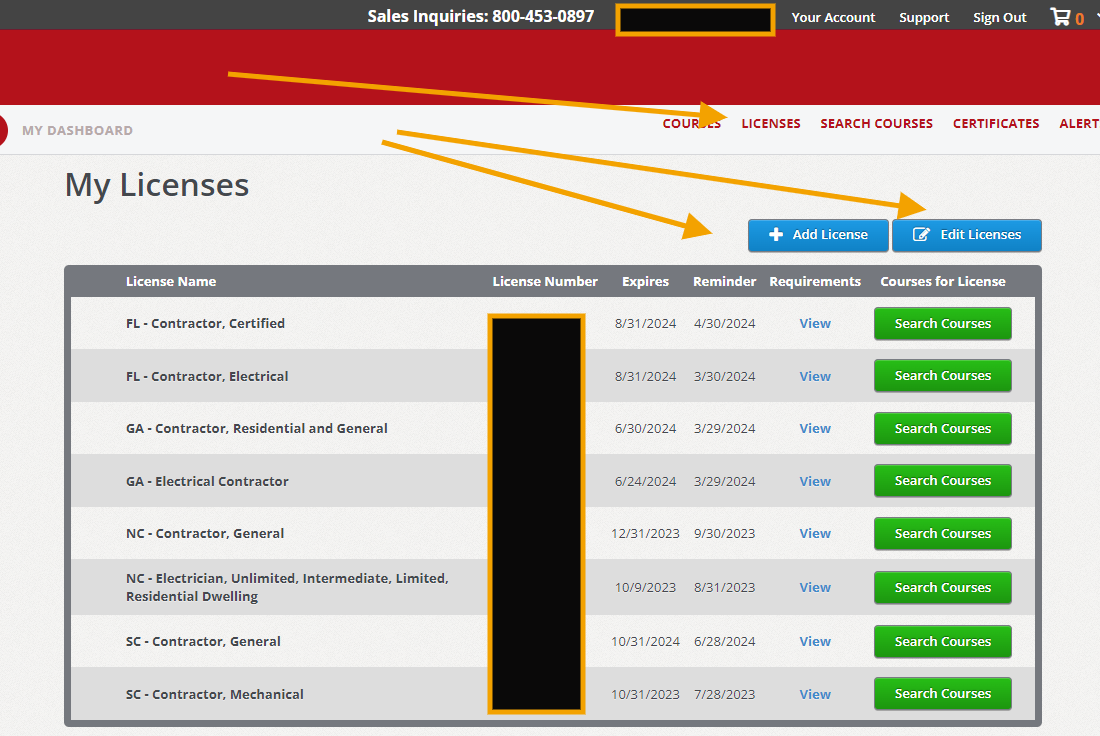Search courses for FL Contractor, Electrical
Screen dimensions: 1100x736
click(942, 376)
